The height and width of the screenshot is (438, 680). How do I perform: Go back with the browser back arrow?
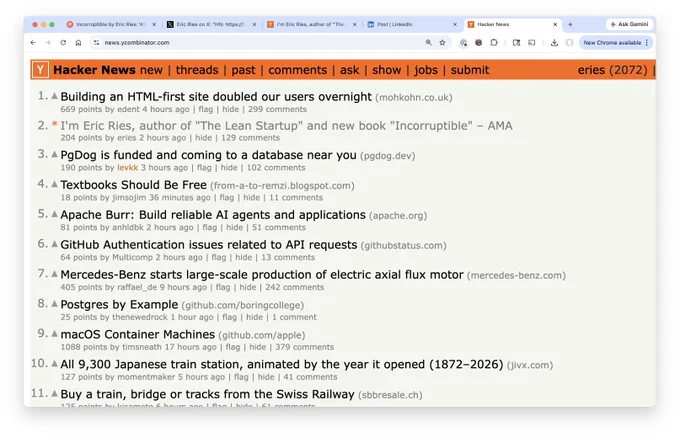33,42
